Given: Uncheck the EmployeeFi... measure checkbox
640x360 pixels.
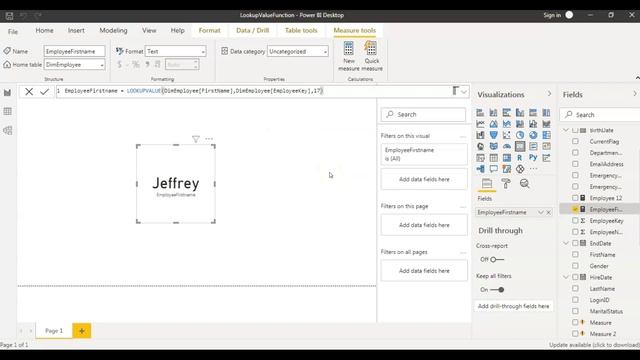Looking at the screenshot, I should point(575,209).
